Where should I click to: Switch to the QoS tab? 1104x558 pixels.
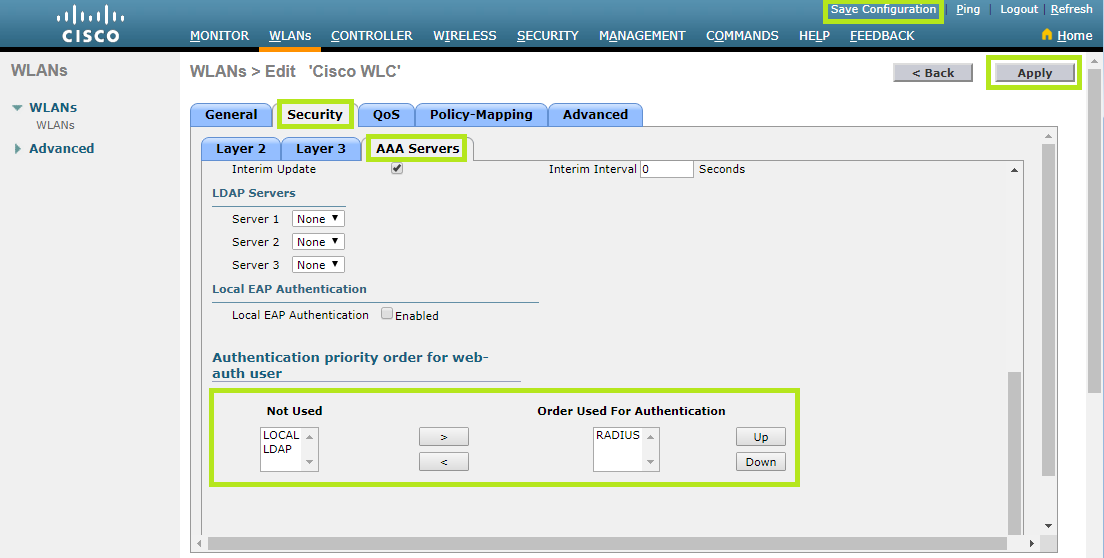pyautogui.click(x=386, y=115)
